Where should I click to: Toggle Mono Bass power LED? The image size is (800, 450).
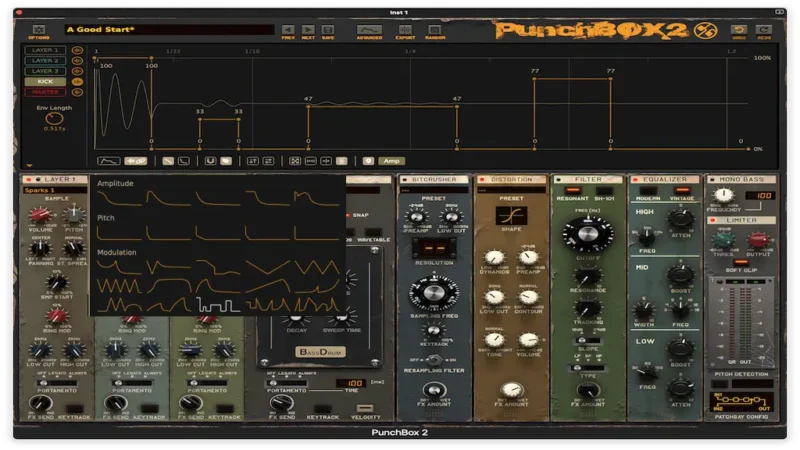click(x=712, y=180)
